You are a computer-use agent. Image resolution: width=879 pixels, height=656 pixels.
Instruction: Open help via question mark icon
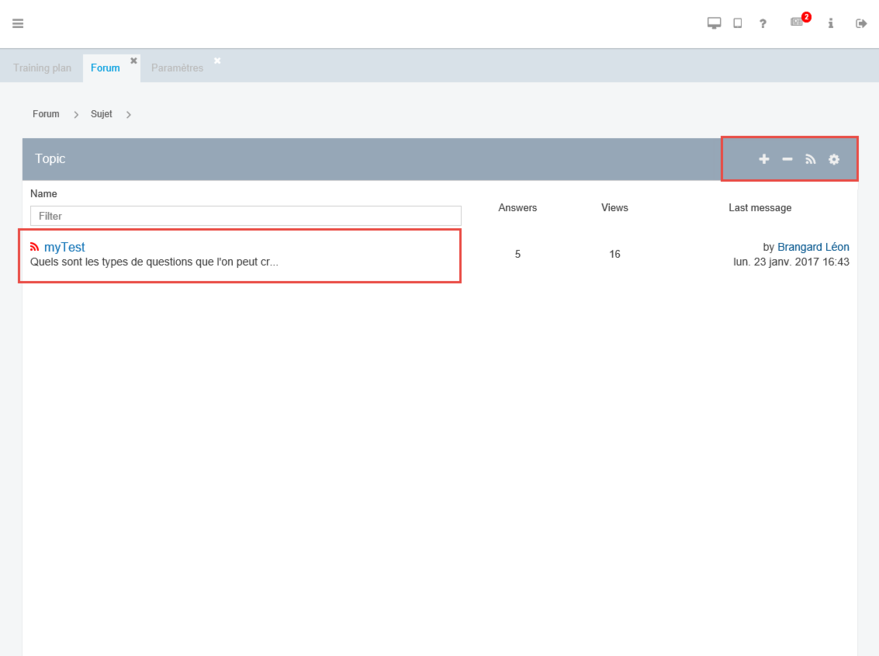(x=763, y=24)
